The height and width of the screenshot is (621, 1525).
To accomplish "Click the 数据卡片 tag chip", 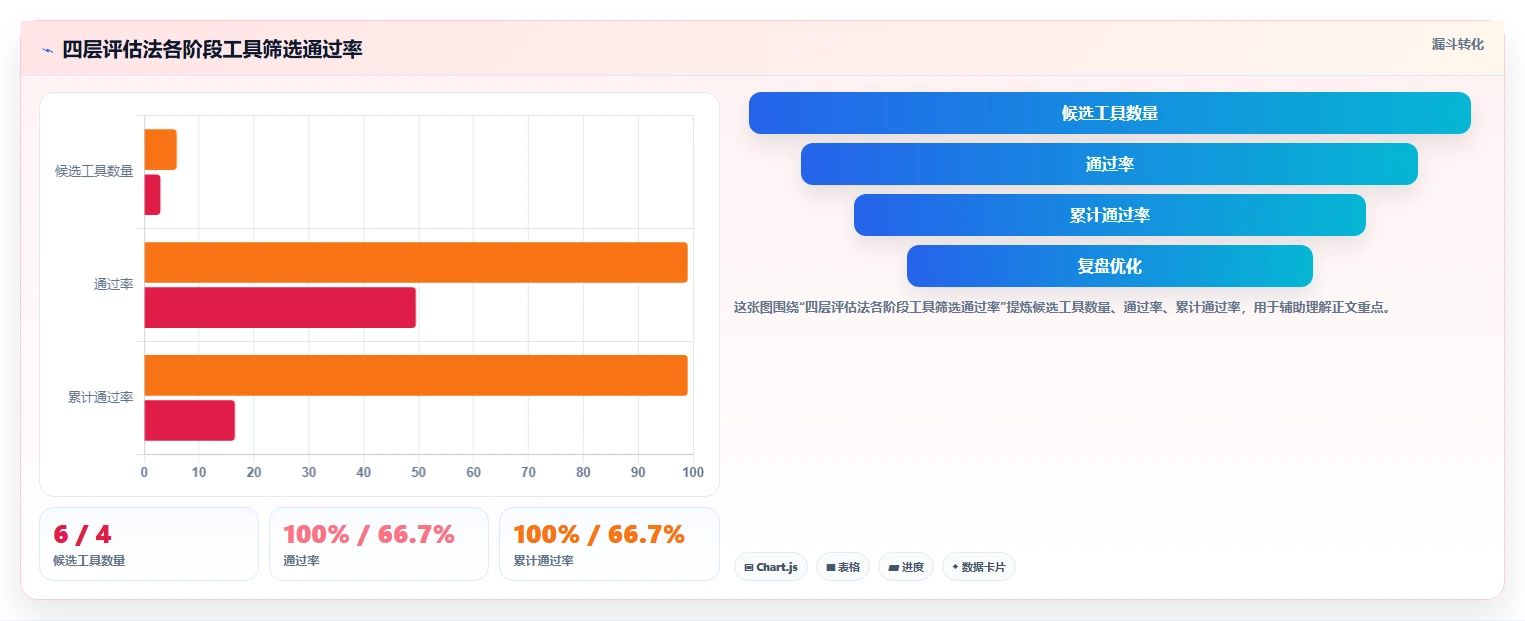I will (x=979, y=567).
